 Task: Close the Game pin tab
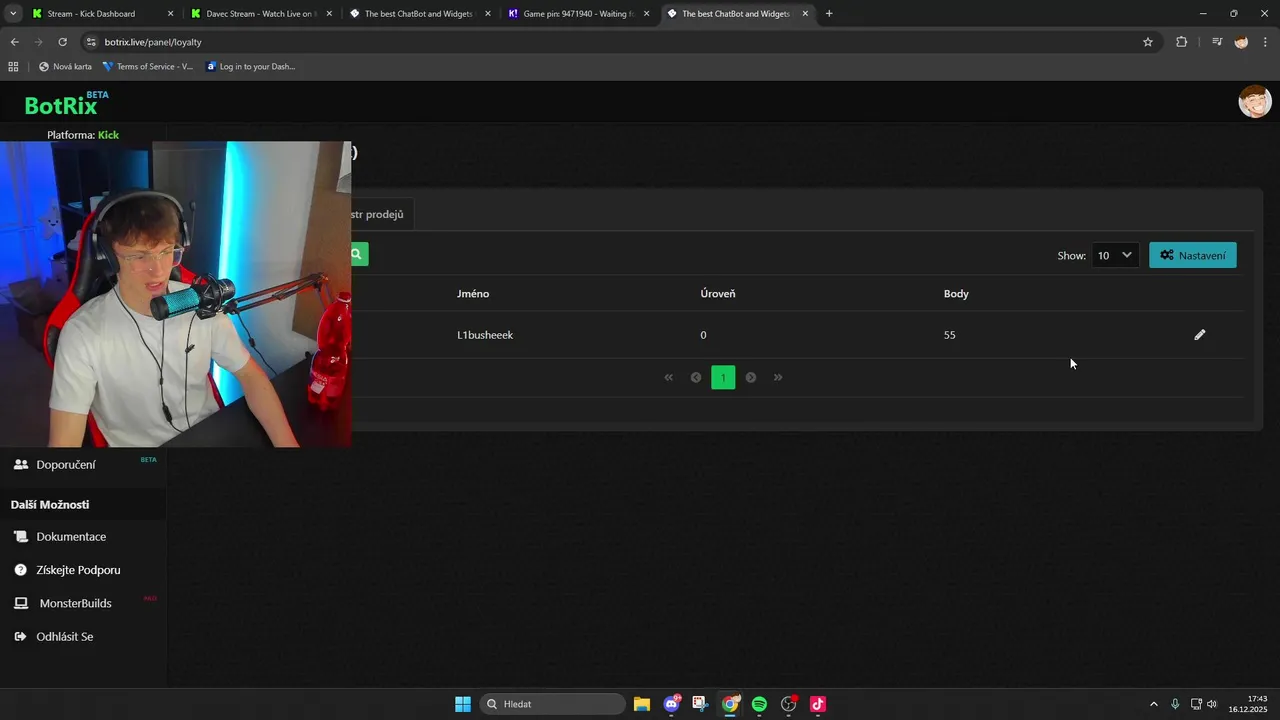point(646,14)
